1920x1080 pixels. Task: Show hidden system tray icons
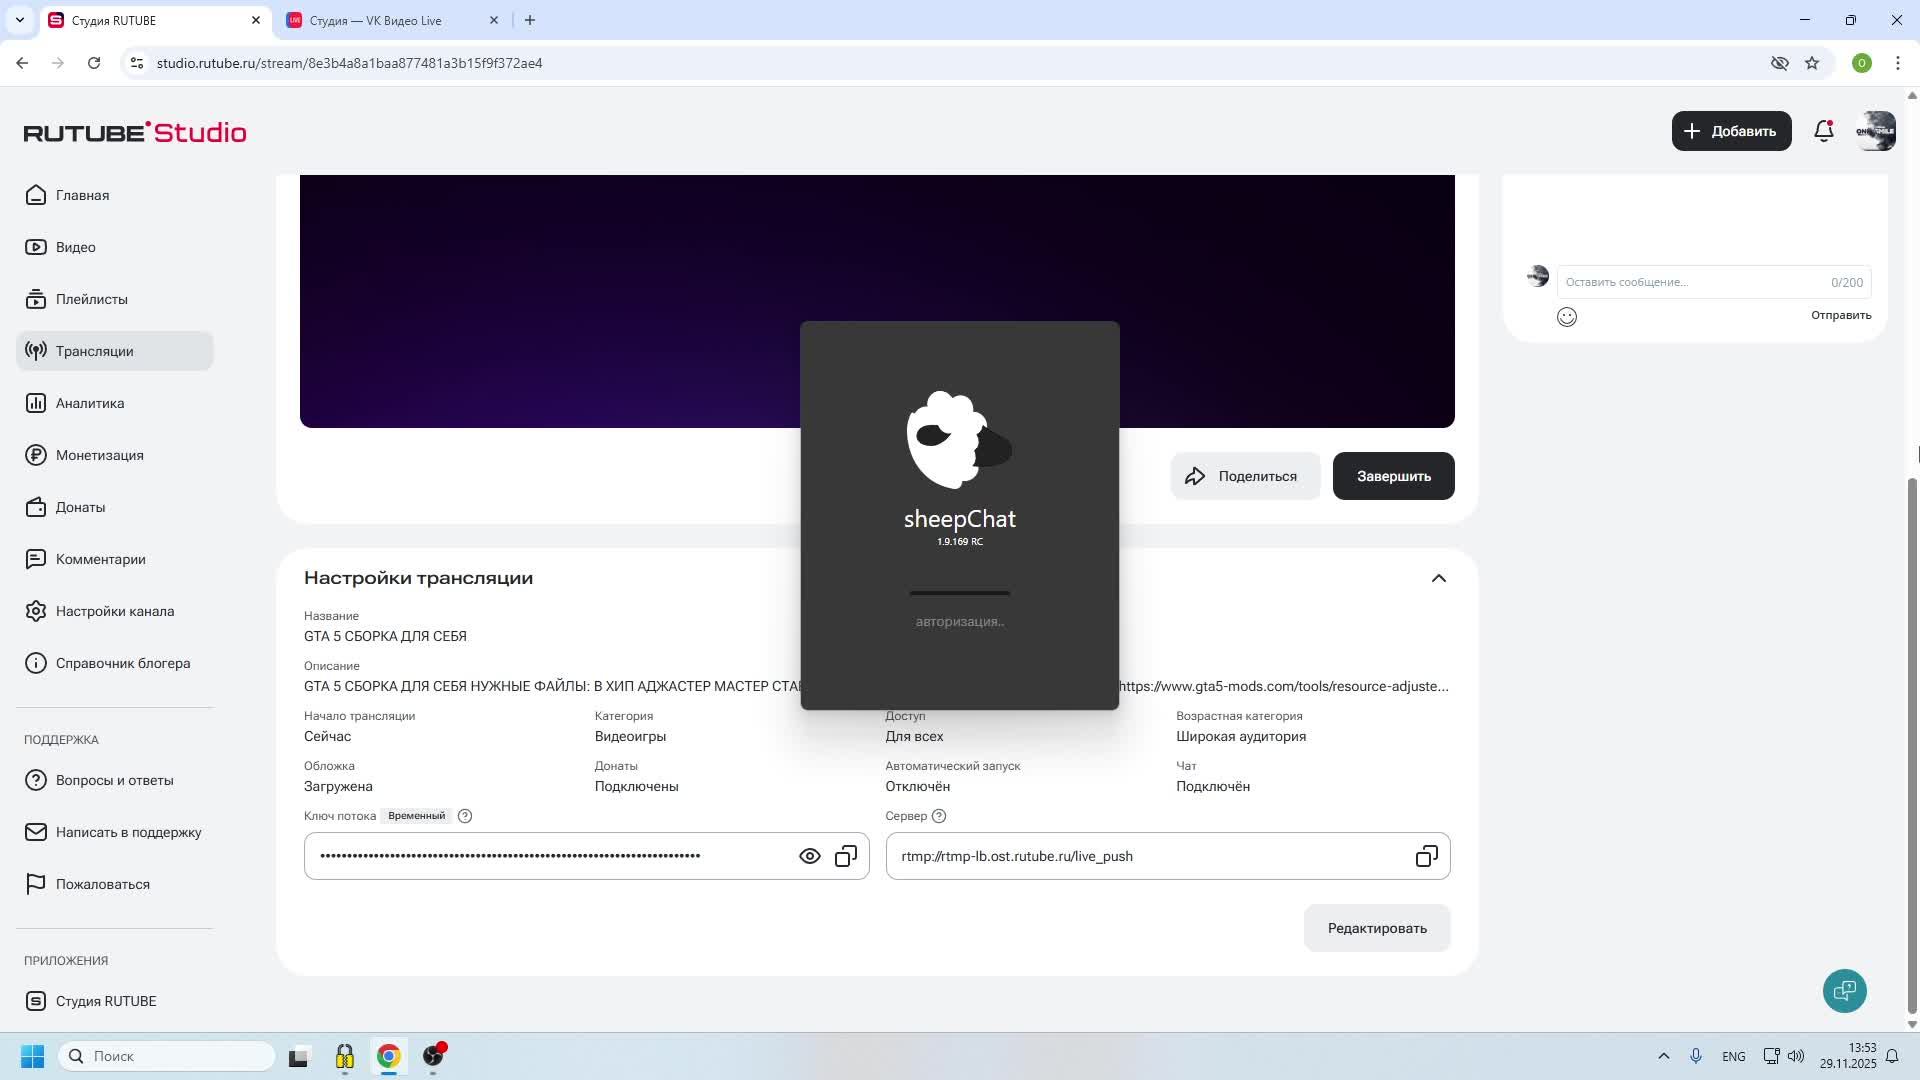1663,1056
